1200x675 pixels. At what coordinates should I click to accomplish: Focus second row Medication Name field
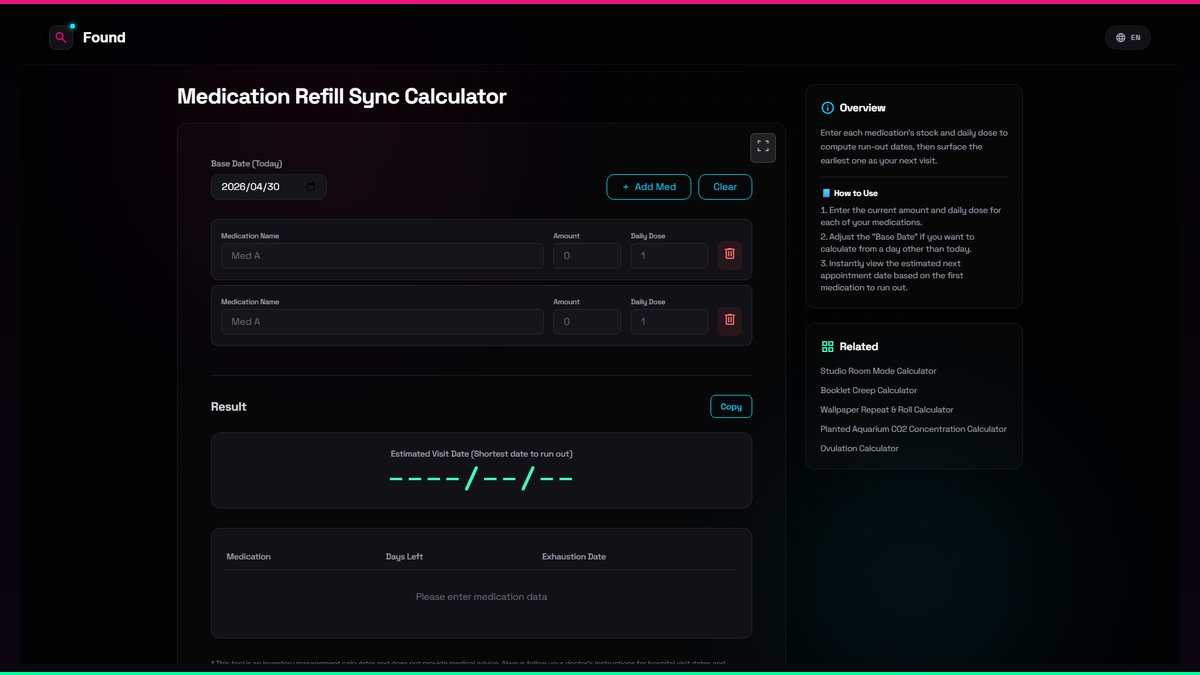click(x=382, y=322)
